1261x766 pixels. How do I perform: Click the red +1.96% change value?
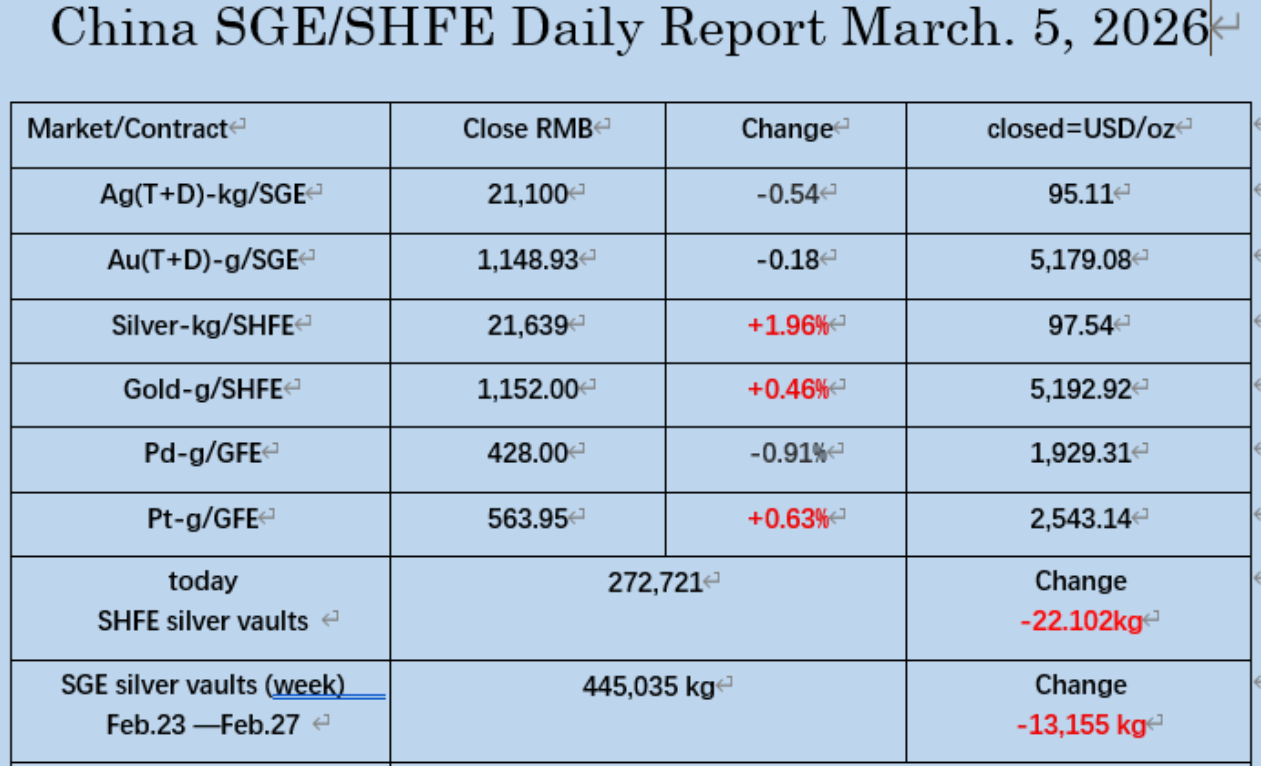(x=788, y=325)
